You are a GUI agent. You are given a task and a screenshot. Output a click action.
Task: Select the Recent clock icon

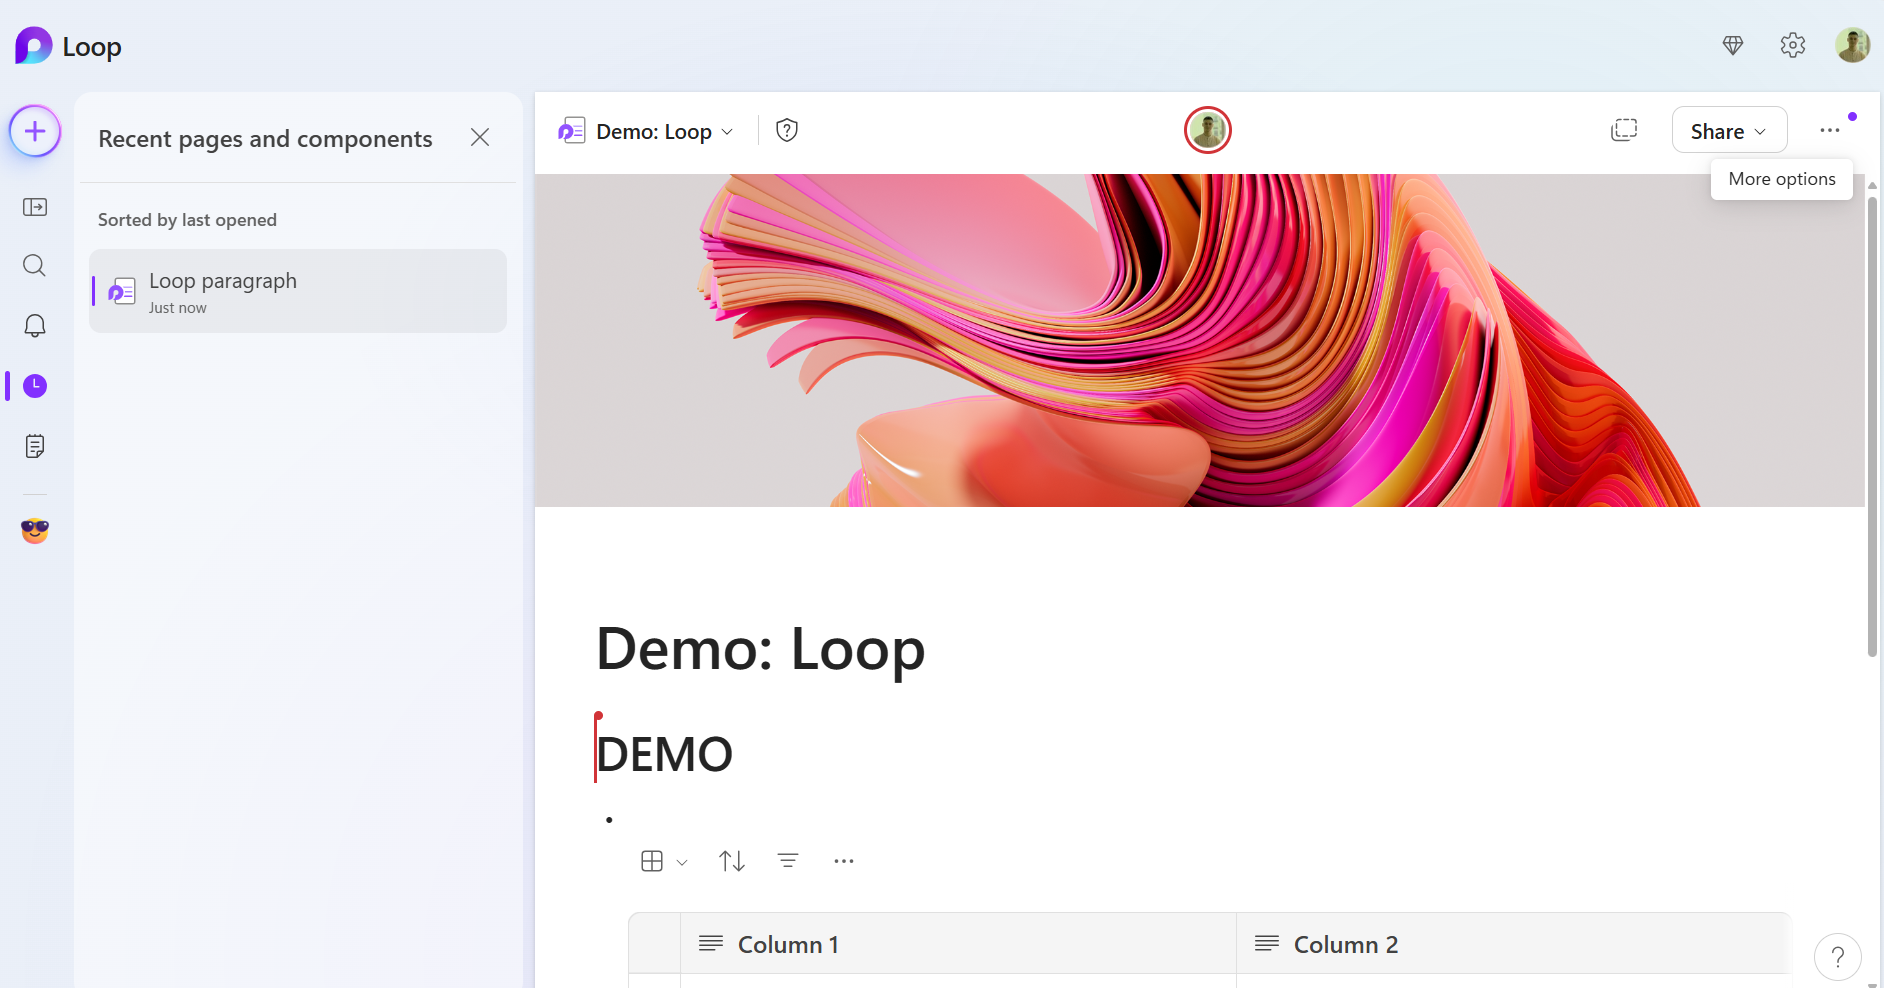coord(35,386)
